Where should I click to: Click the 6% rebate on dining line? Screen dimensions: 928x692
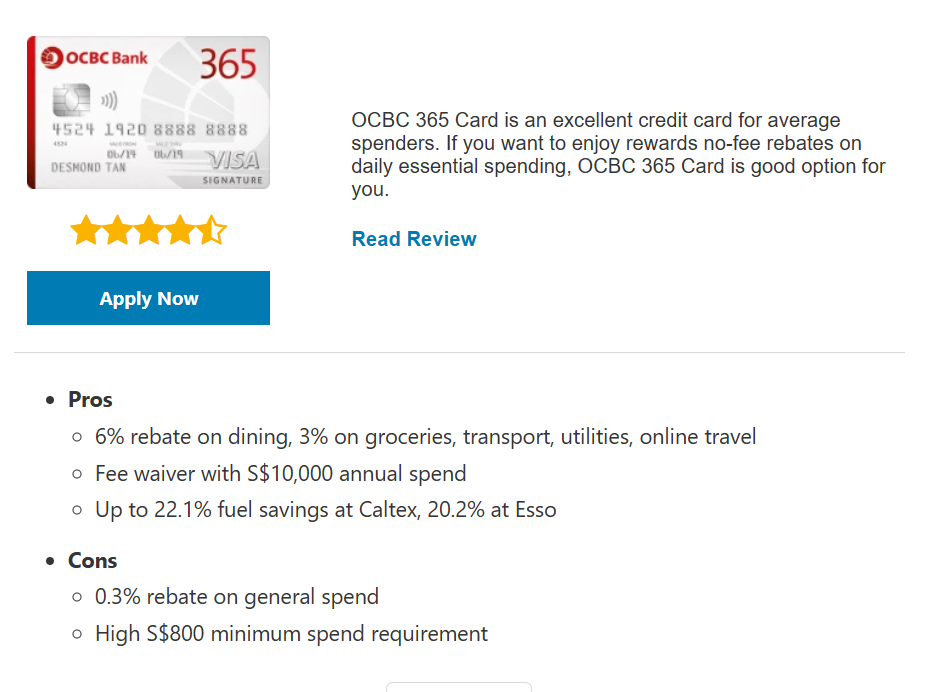click(425, 437)
